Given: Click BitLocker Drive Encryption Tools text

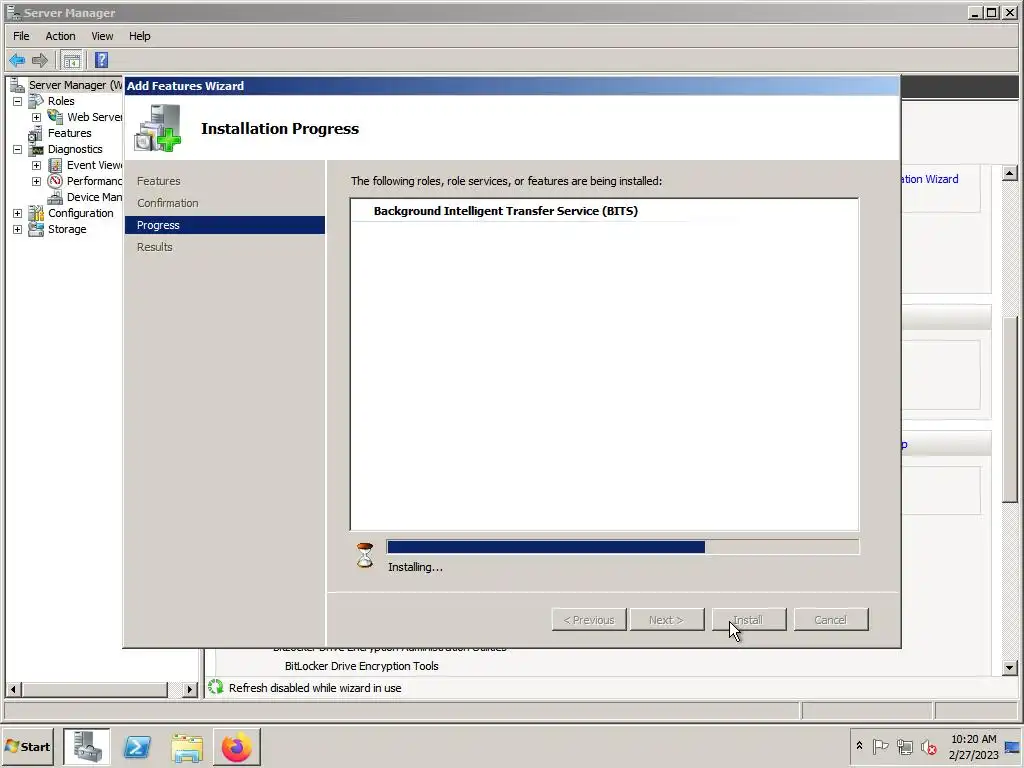Looking at the screenshot, I should click(362, 666).
